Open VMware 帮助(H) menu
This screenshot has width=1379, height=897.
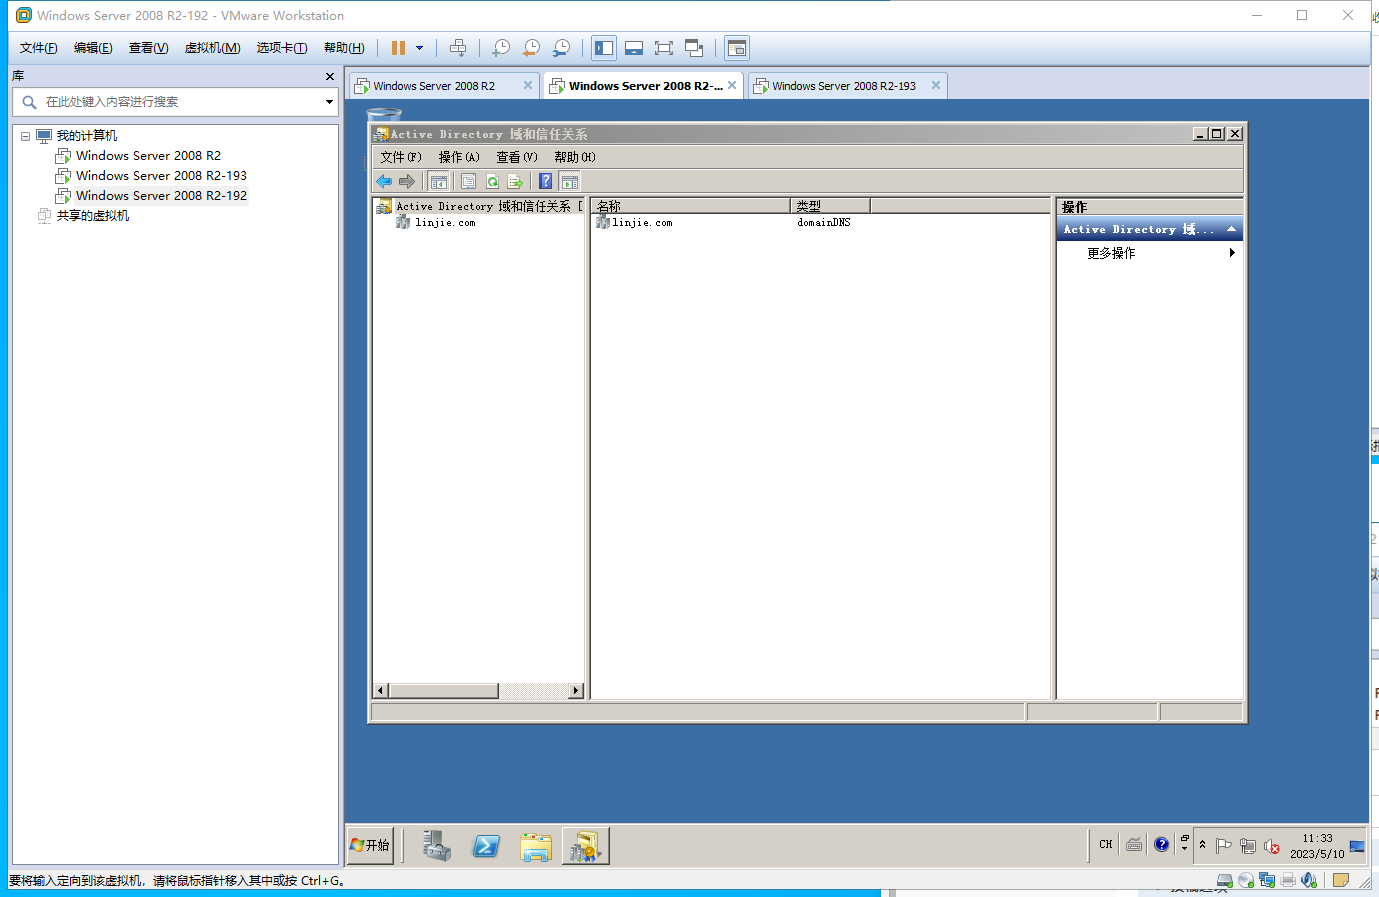[x=344, y=48]
